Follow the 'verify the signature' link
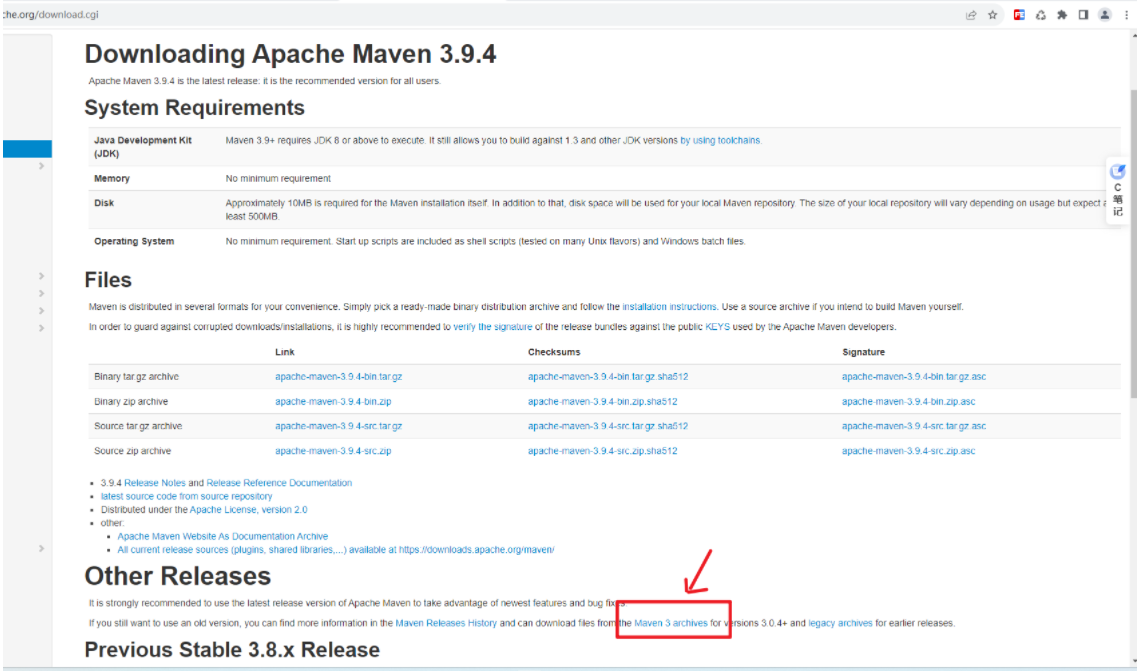The image size is (1140, 671). pyautogui.click(x=493, y=327)
